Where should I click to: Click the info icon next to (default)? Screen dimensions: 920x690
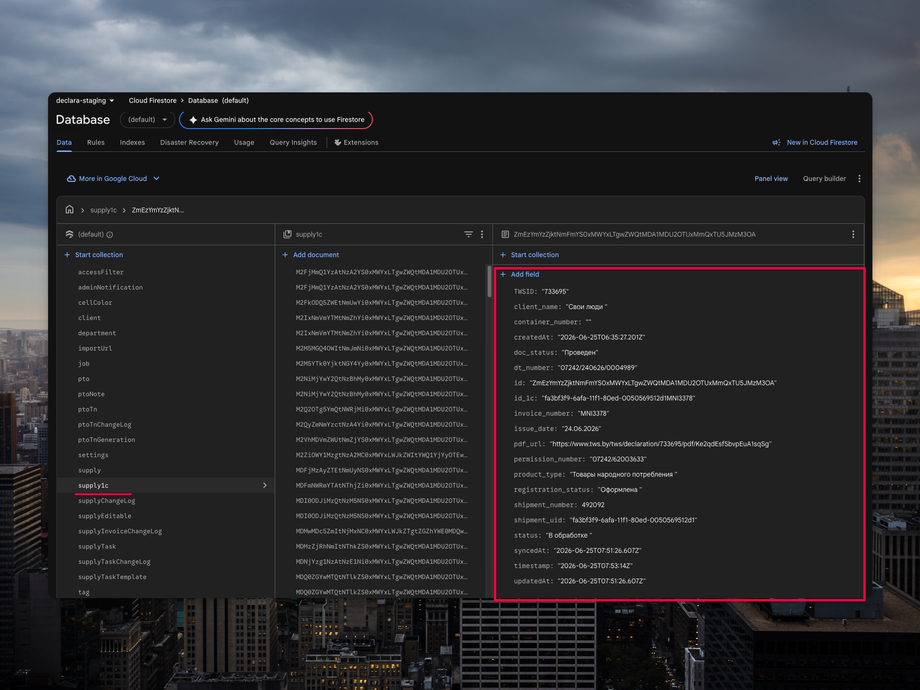click(110, 235)
